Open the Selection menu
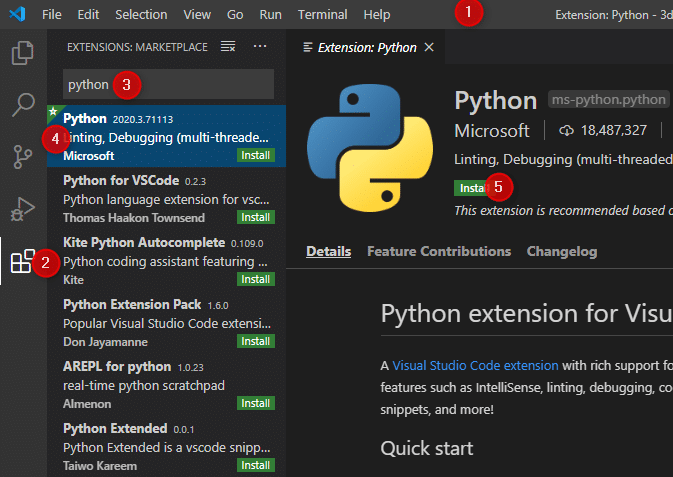673x477 pixels. 141,15
